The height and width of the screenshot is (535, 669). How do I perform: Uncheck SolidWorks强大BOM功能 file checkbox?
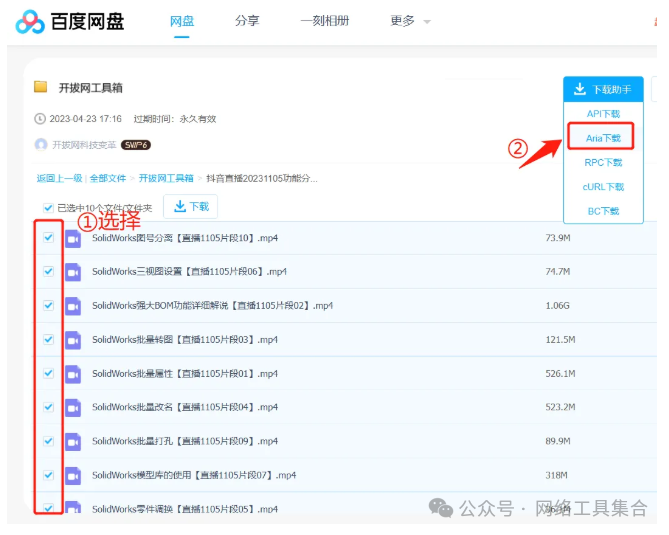click(x=49, y=305)
